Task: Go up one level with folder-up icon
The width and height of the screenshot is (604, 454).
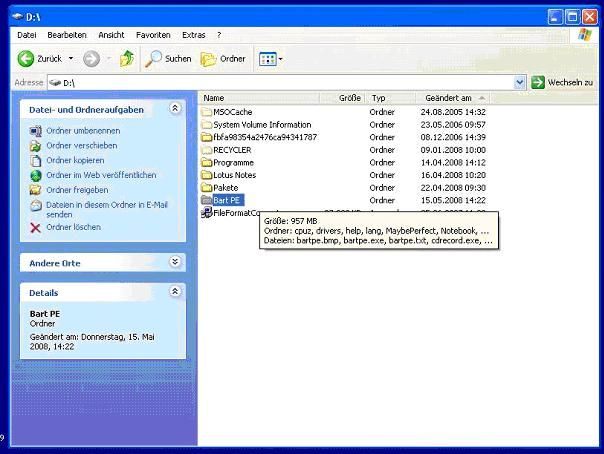Action: (127, 59)
